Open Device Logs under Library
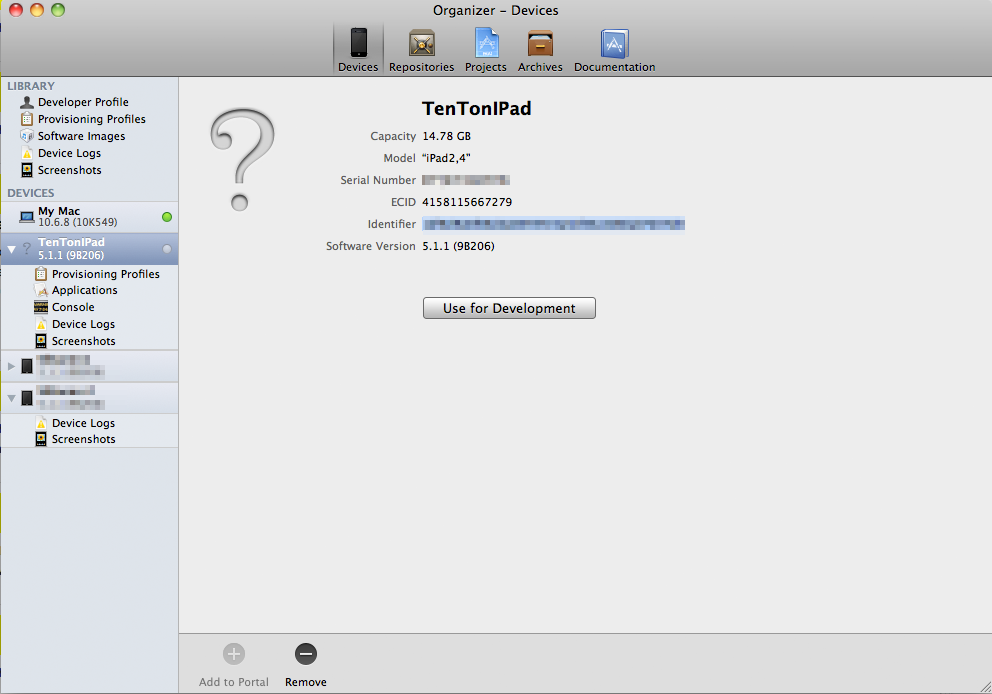The width and height of the screenshot is (992, 694). [69, 153]
